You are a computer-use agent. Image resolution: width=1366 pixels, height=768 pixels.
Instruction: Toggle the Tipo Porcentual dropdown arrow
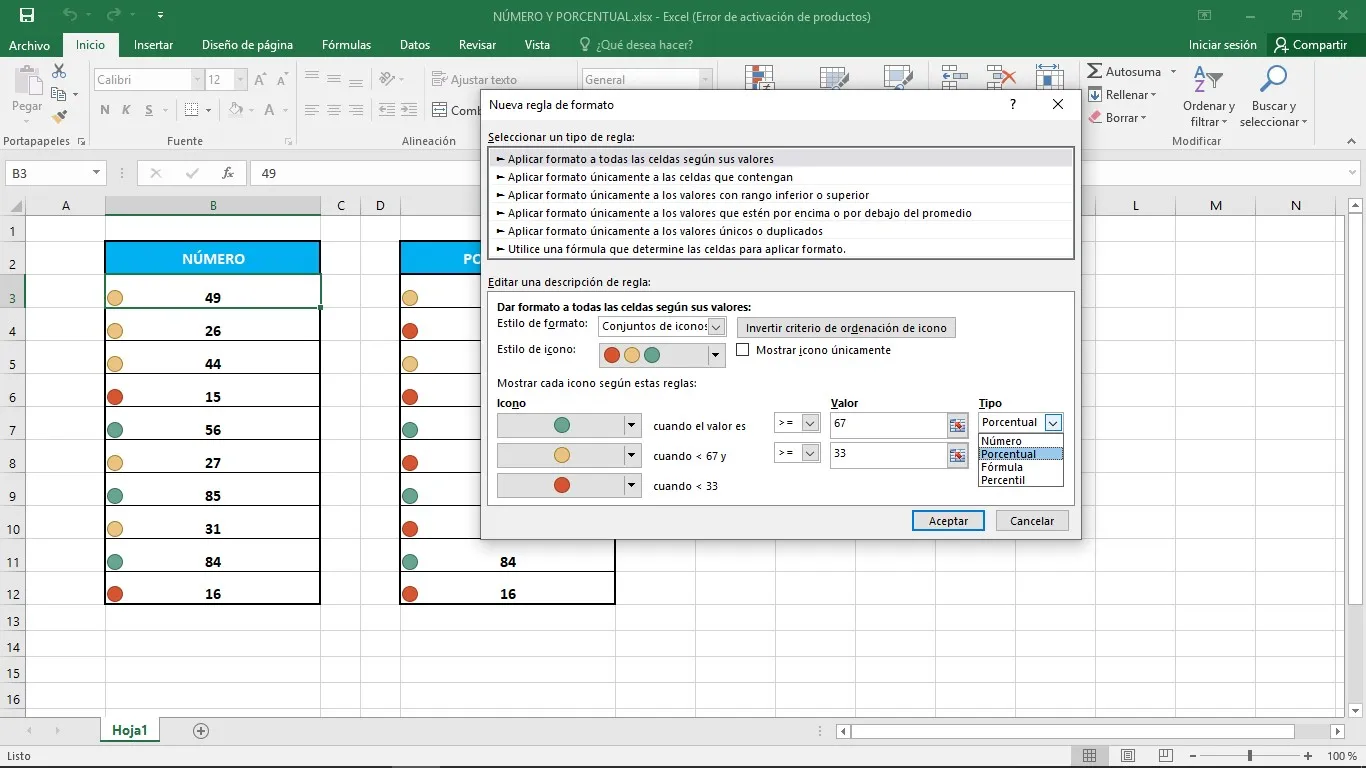point(1052,423)
